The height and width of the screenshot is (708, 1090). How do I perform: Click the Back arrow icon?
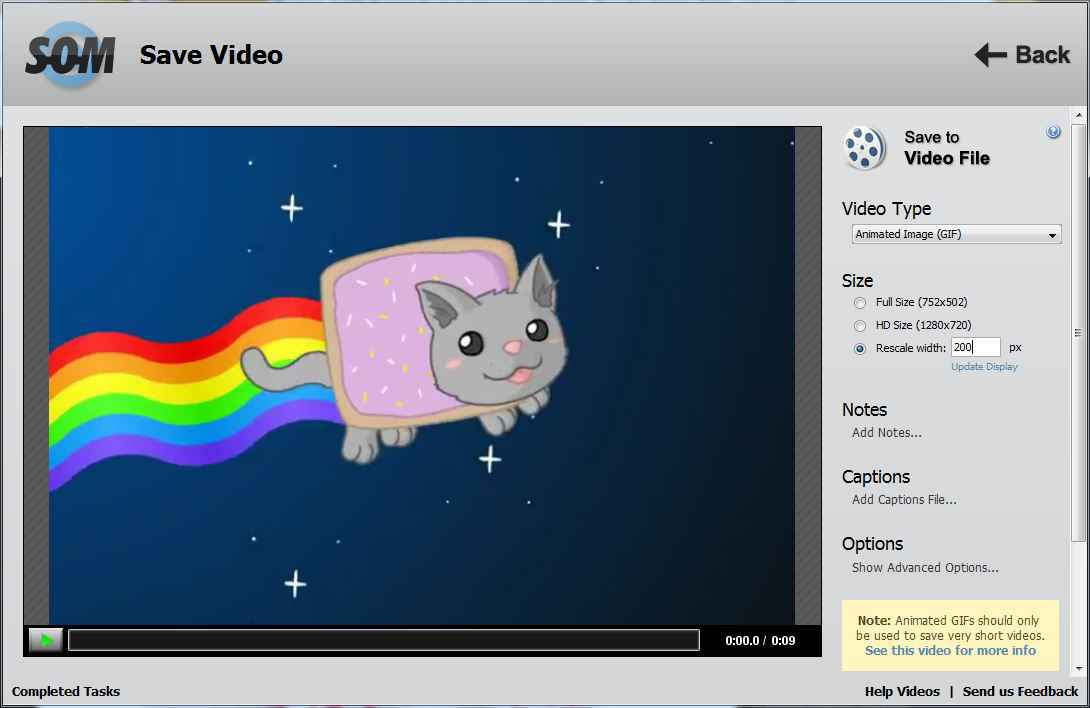(x=991, y=55)
